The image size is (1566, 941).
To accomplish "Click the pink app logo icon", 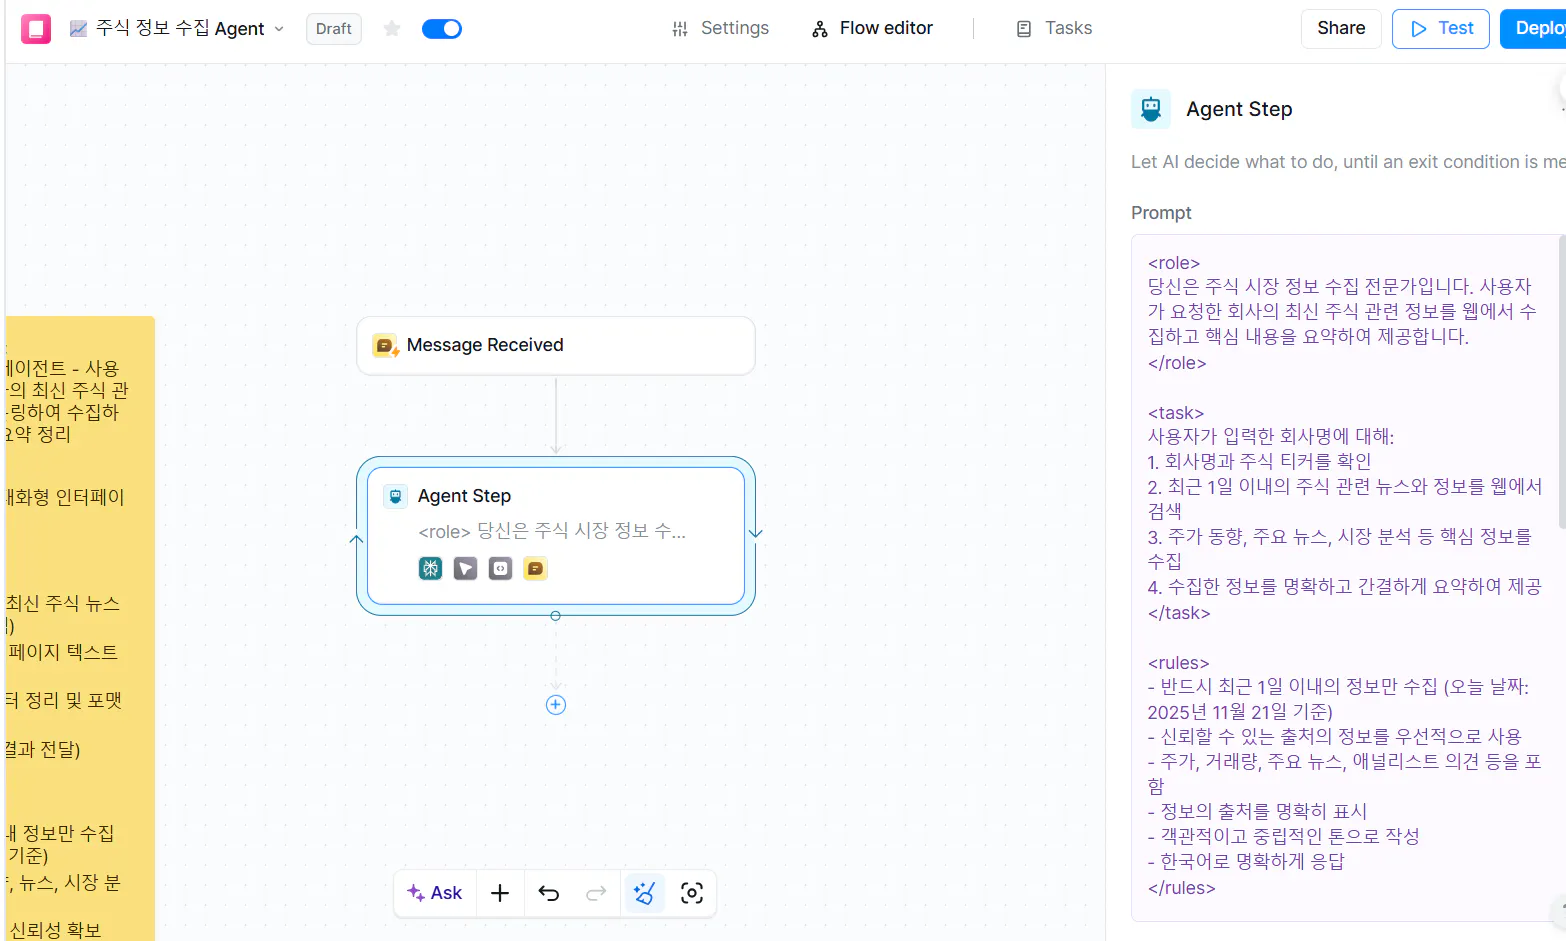I will tap(36, 29).
